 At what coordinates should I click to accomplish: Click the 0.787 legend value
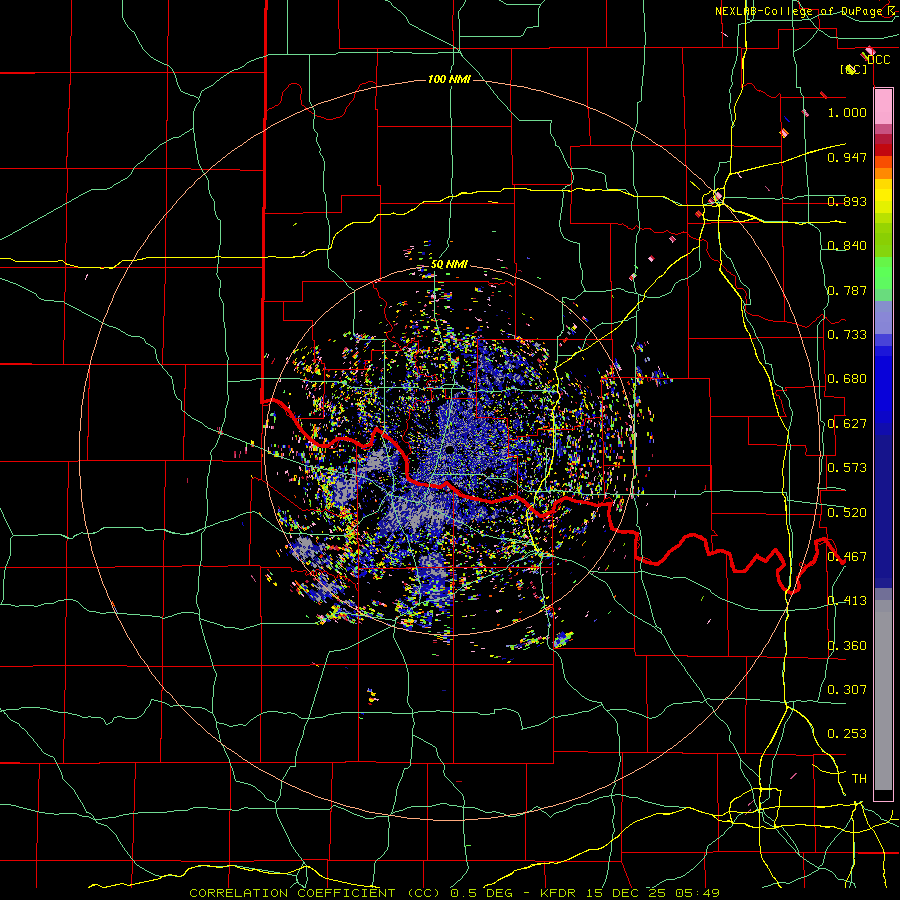[847, 290]
